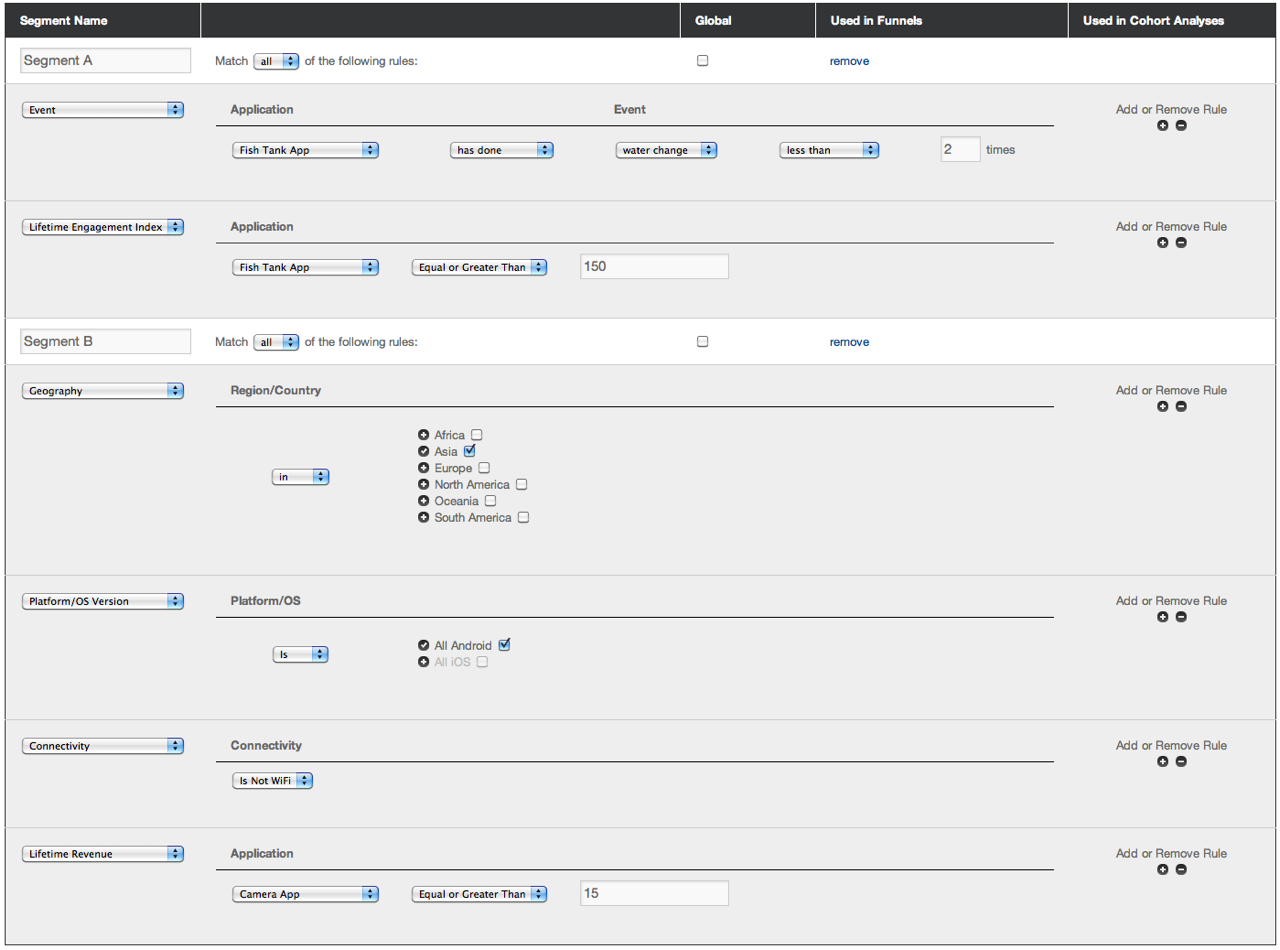Click minus icon to remove Lifetime Engagement Index rule
The image size is (1280, 950).
pyautogui.click(x=1181, y=243)
